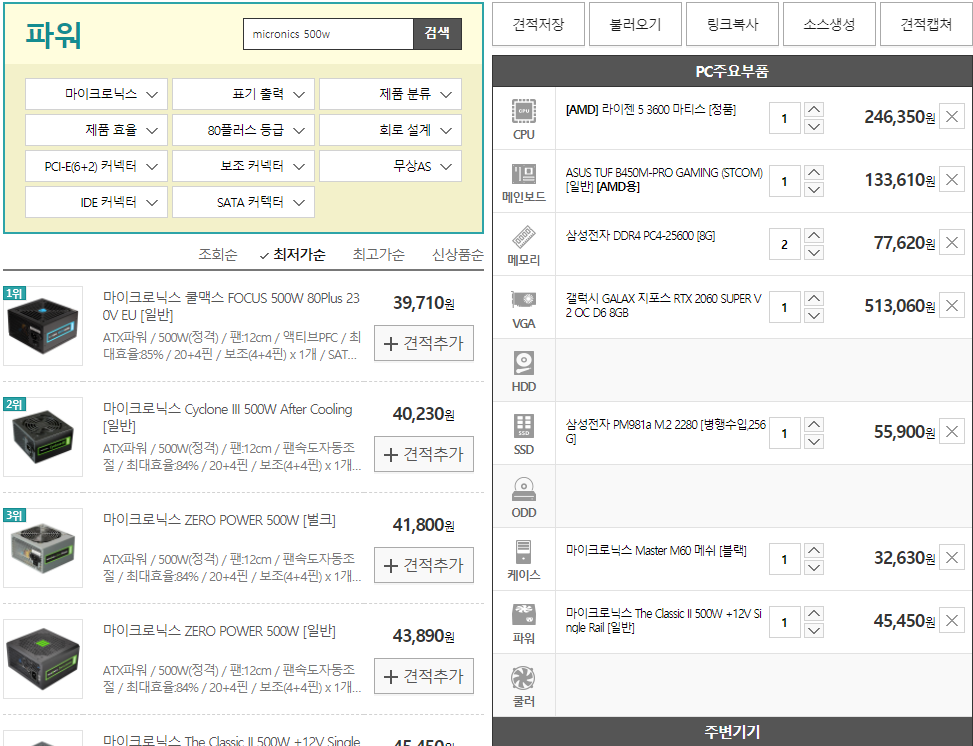Open the 무상AS filter dropdown
Image resolution: width=973 pixels, height=746 pixels.
[390, 166]
